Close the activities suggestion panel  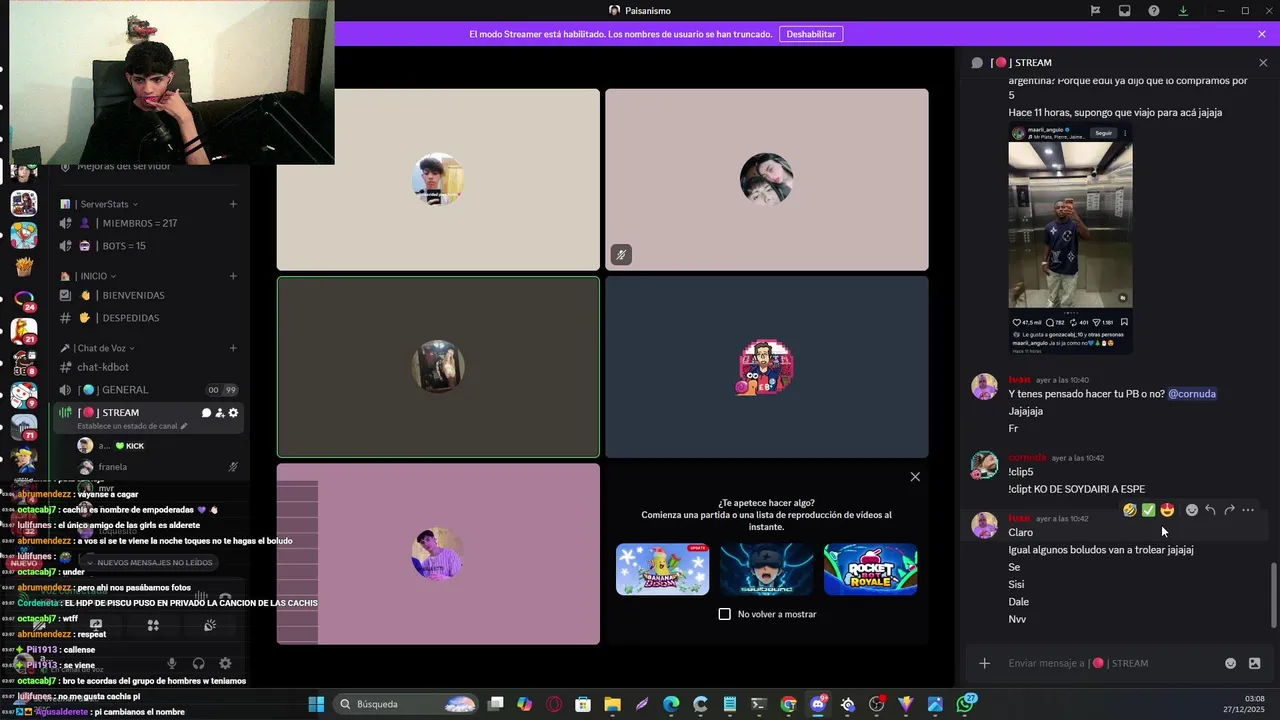(915, 477)
